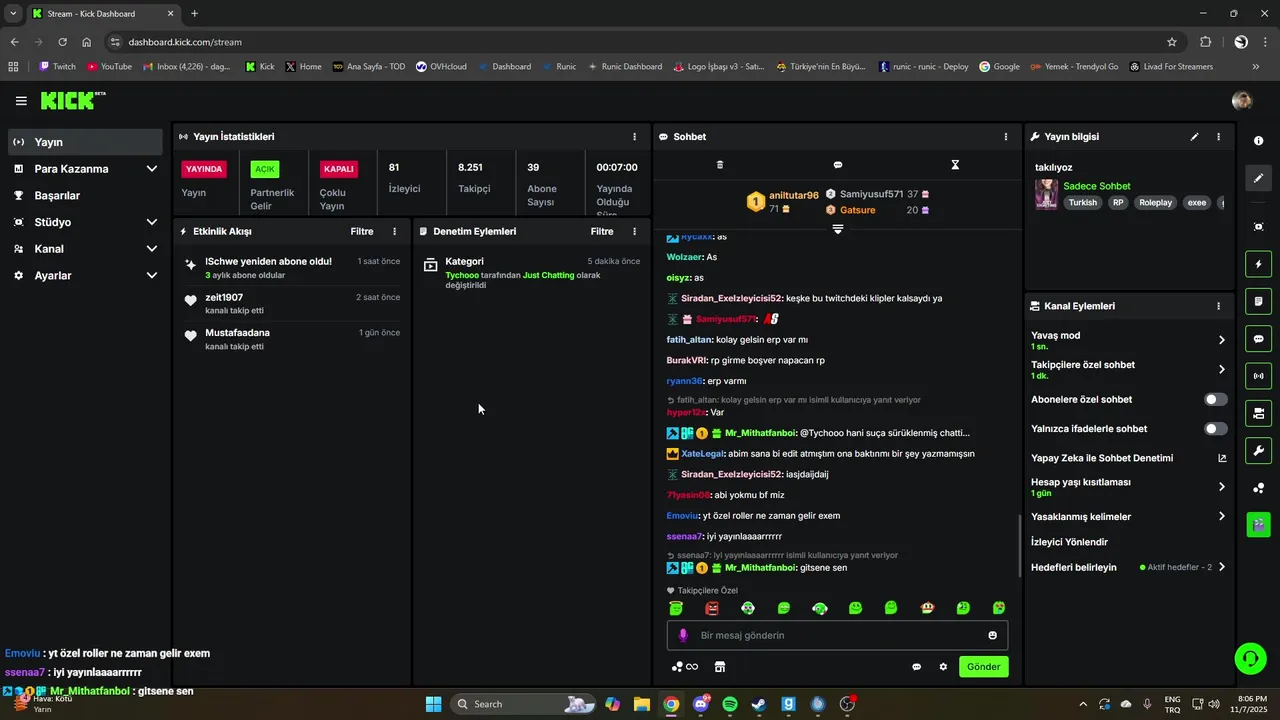
Task: Click İzleyici Yönlendir
Action: [1069, 542]
